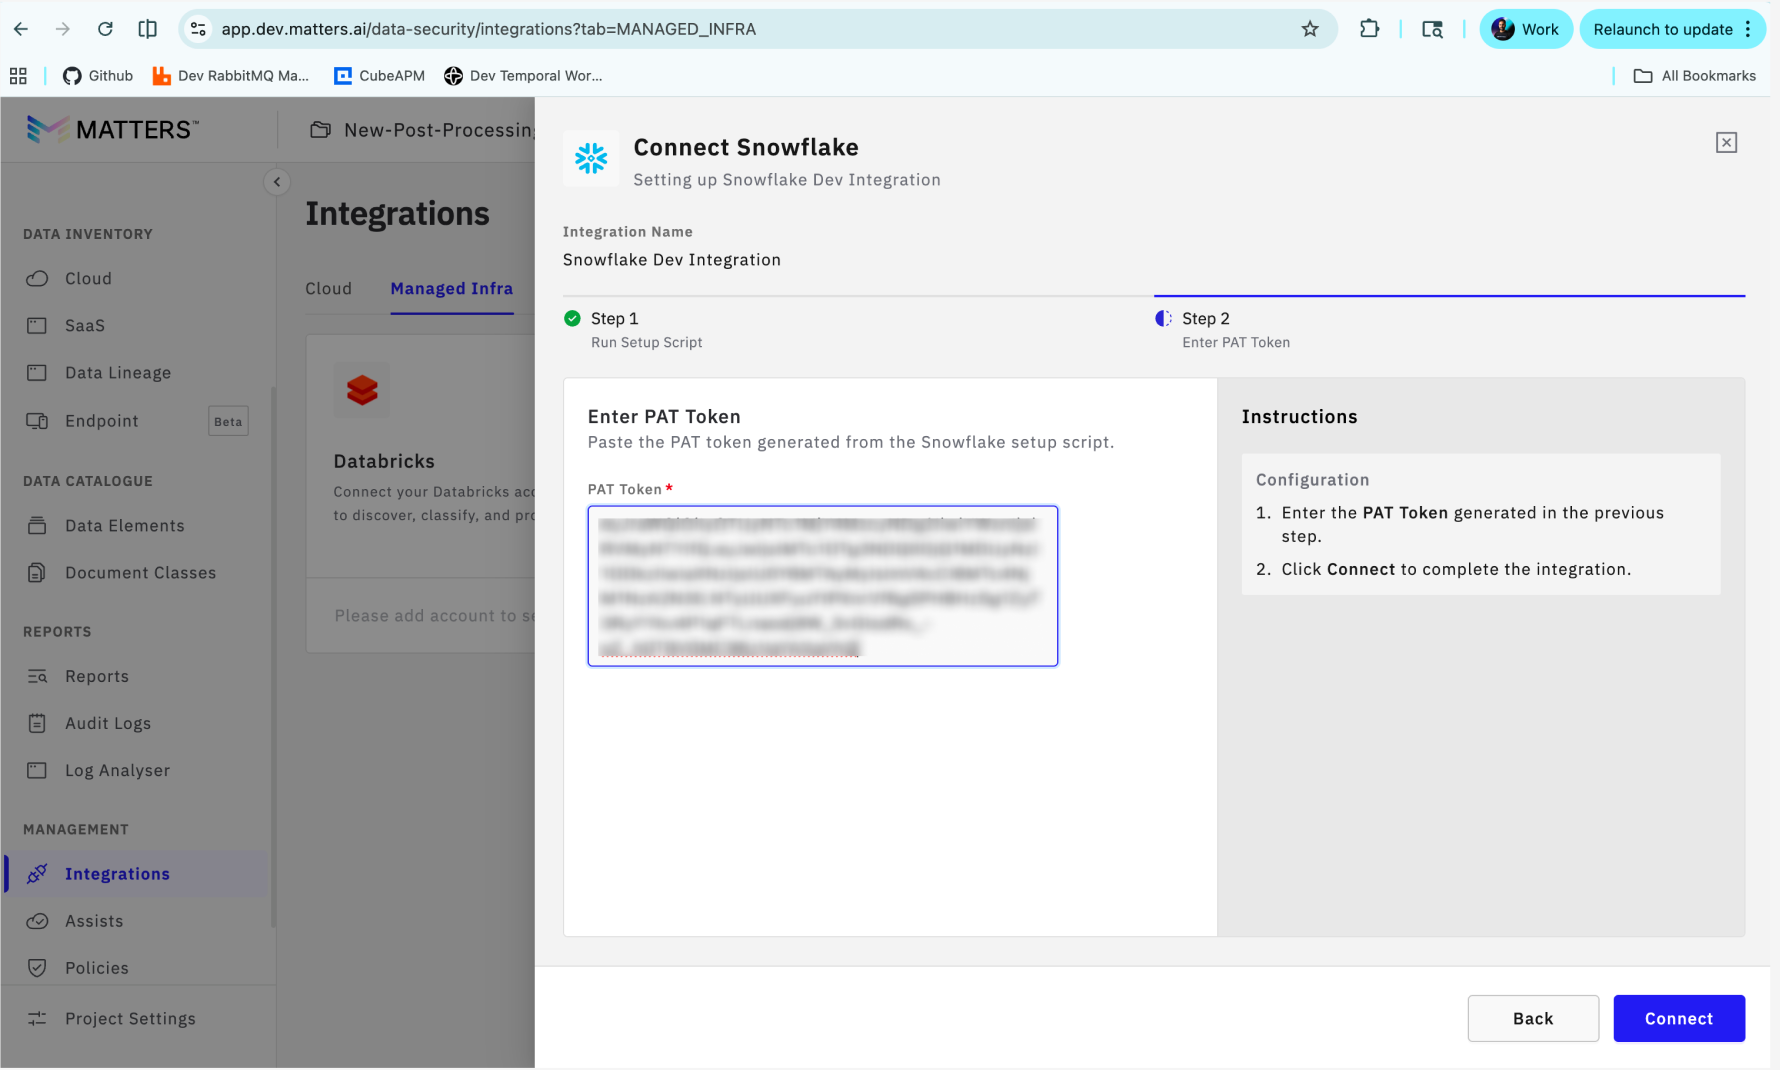The width and height of the screenshot is (1780, 1070).
Task: Click the Databricks logo icon
Action: [362, 390]
